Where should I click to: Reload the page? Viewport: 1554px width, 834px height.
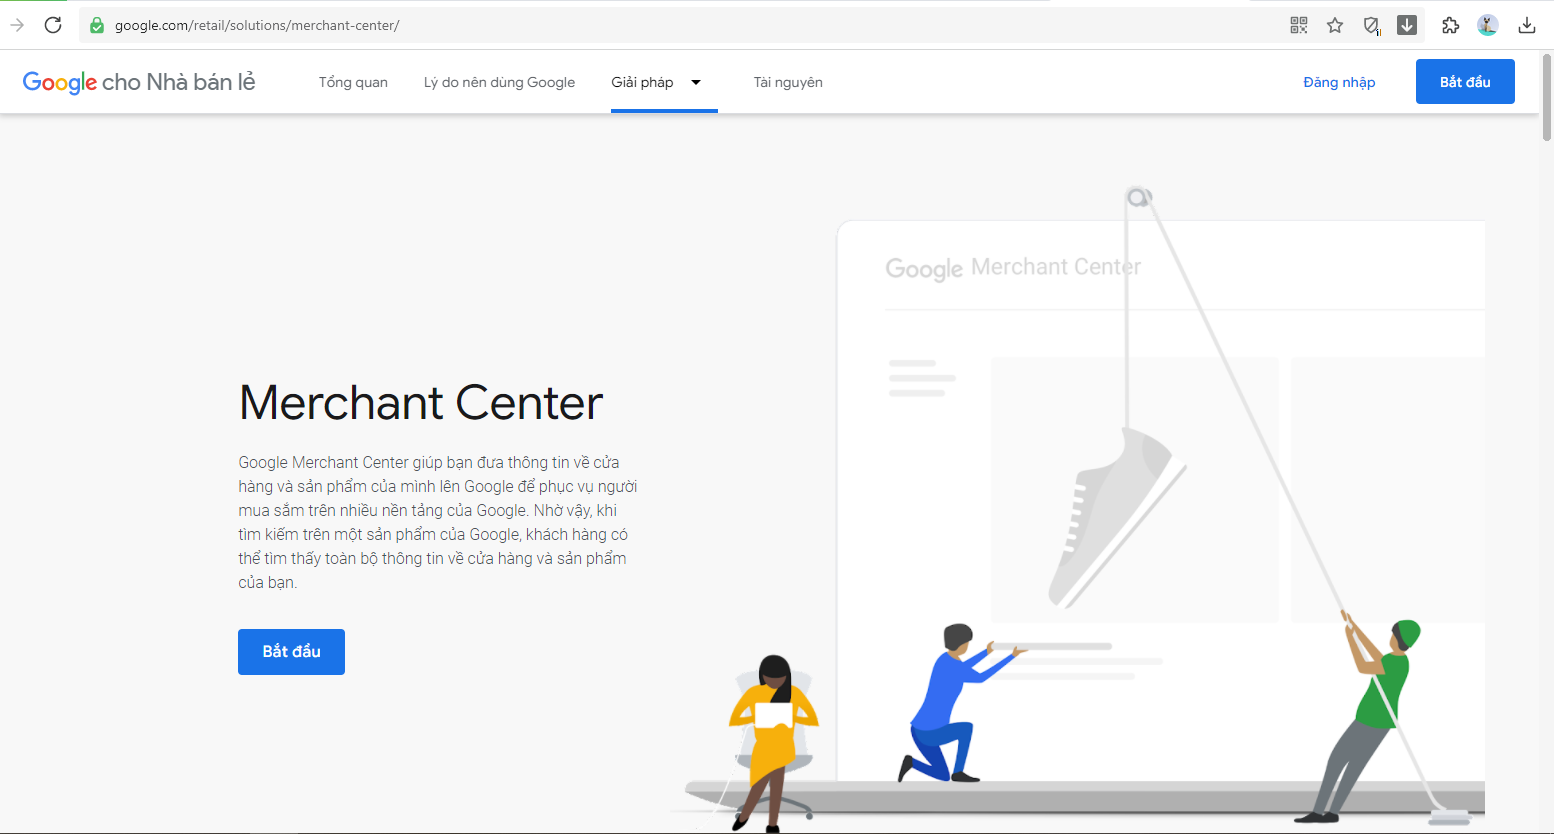pyautogui.click(x=53, y=25)
